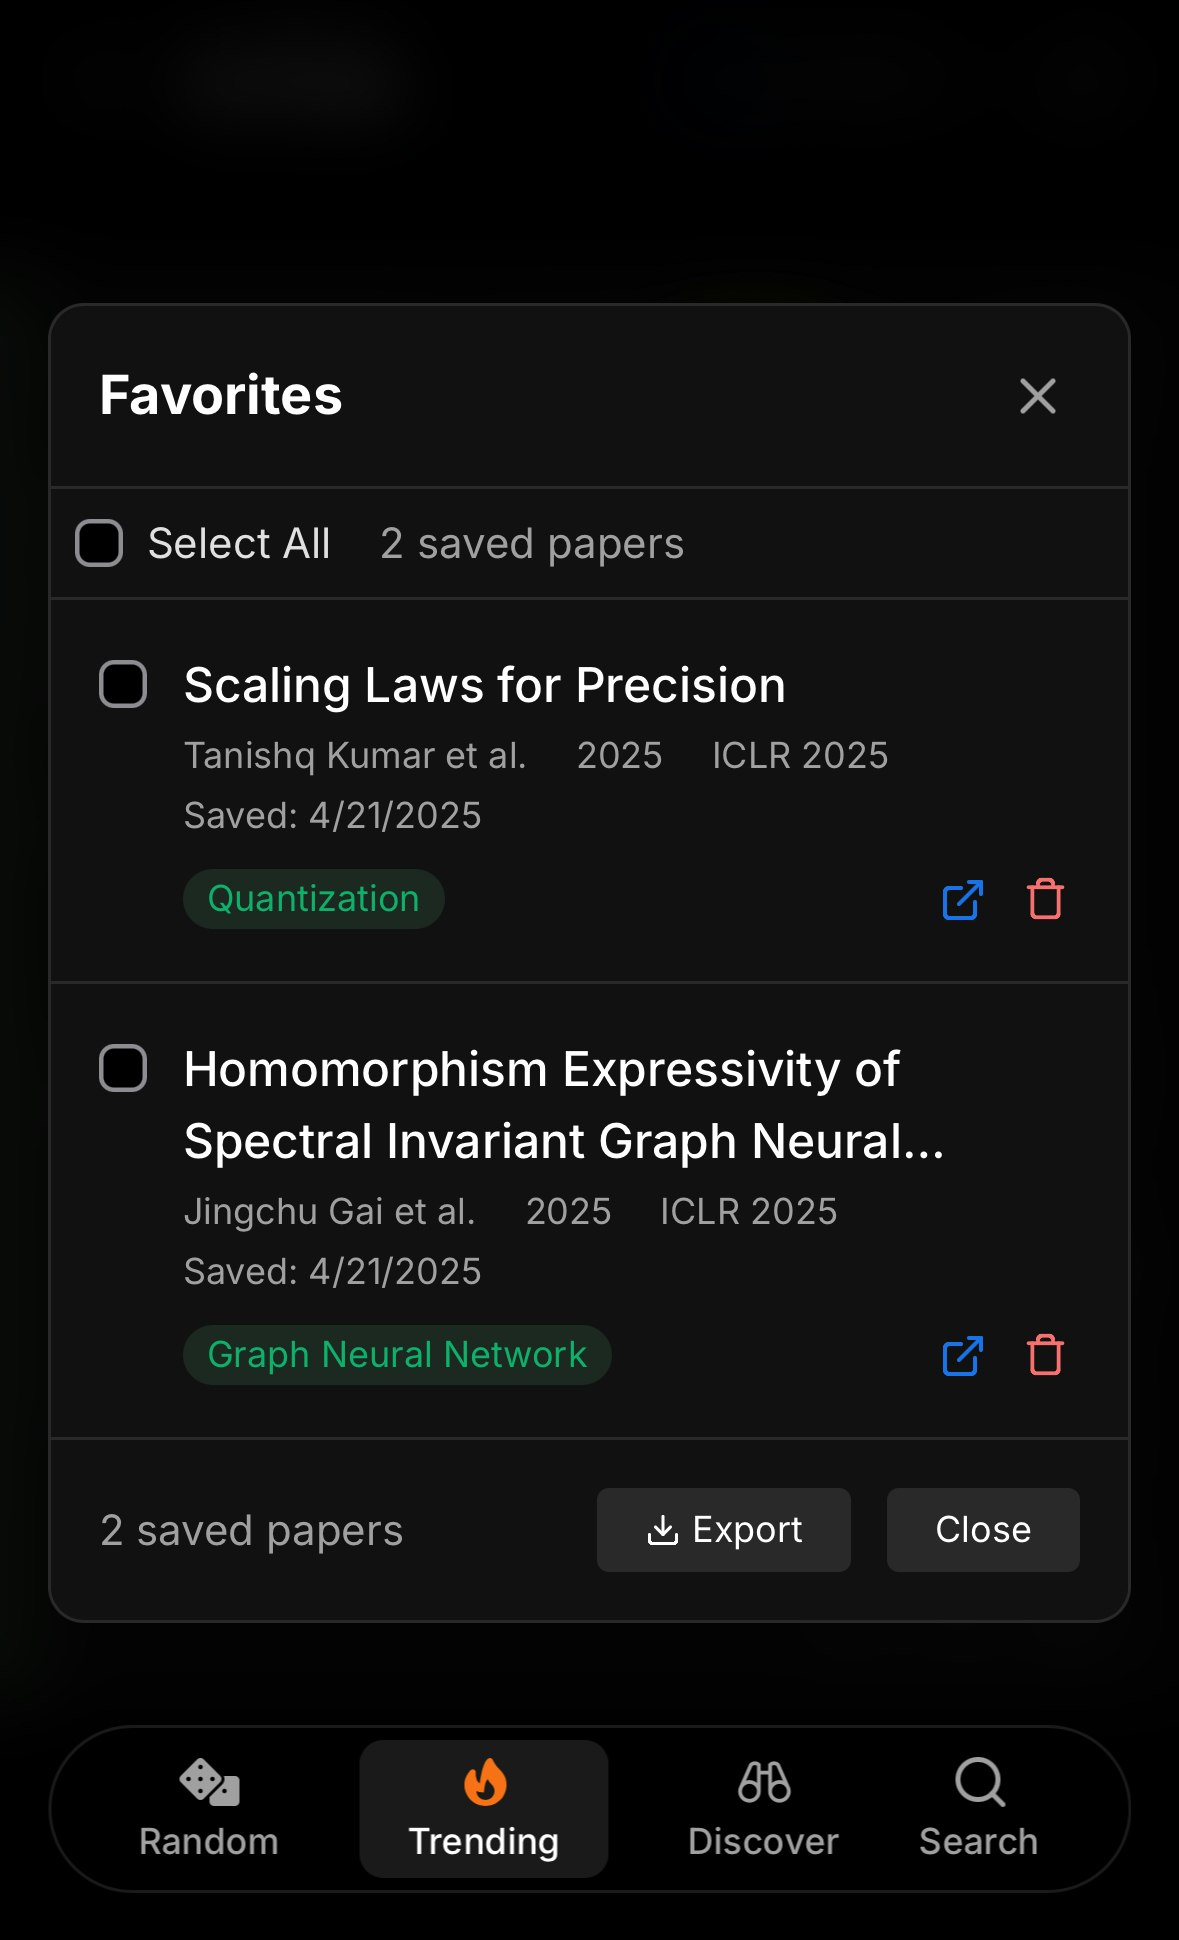The height and width of the screenshot is (1940, 1179).
Task: Click the Quantization tag
Action: pyautogui.click(x=313, y=899)
